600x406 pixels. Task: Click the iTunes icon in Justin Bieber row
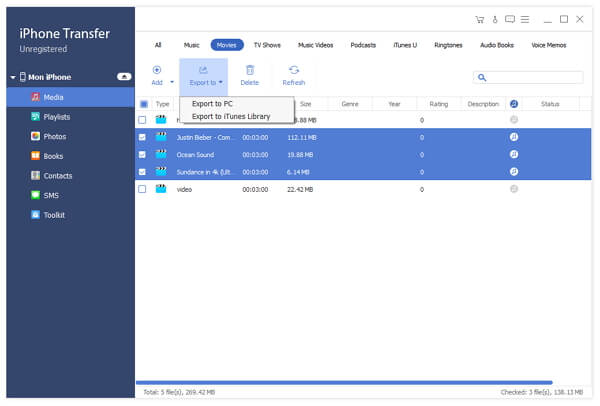(514, 137)
